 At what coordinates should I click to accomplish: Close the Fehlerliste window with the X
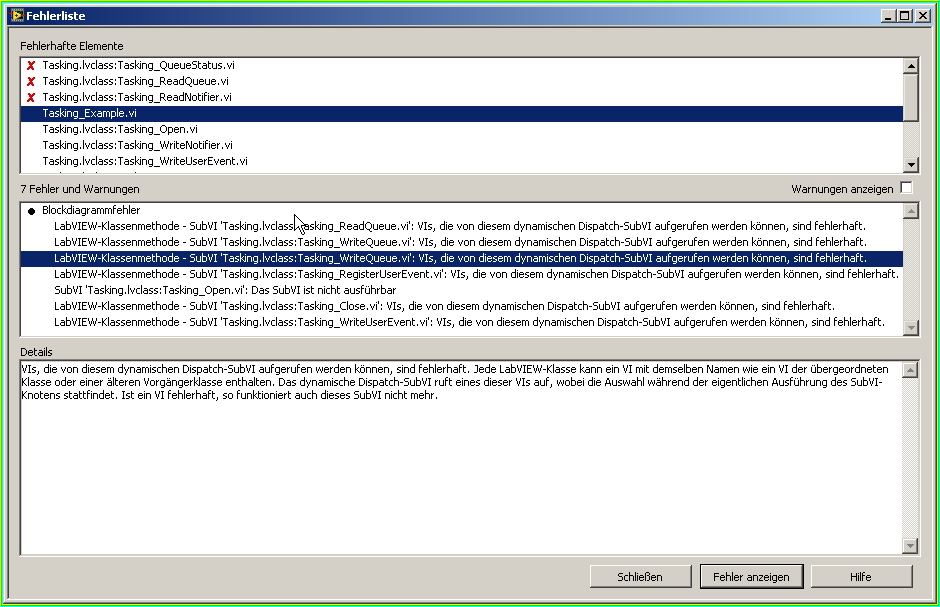tap(923, 16)
